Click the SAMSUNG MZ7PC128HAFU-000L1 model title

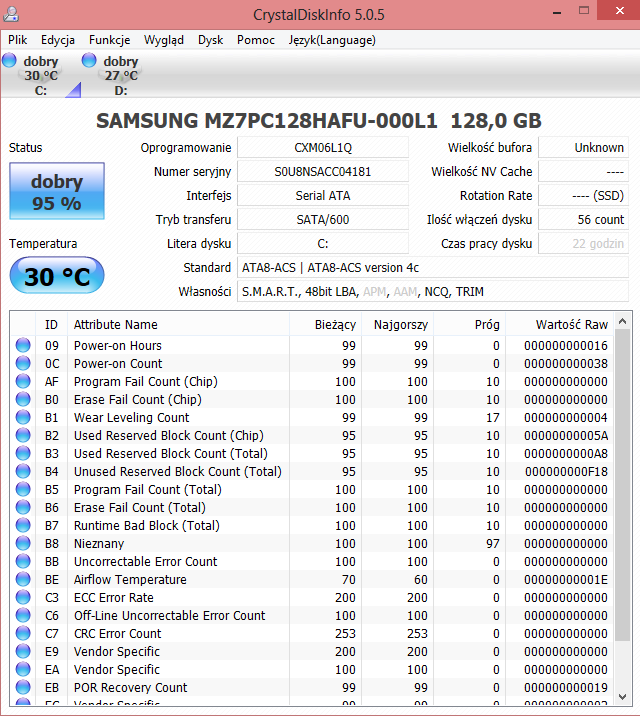pos(319,121)
